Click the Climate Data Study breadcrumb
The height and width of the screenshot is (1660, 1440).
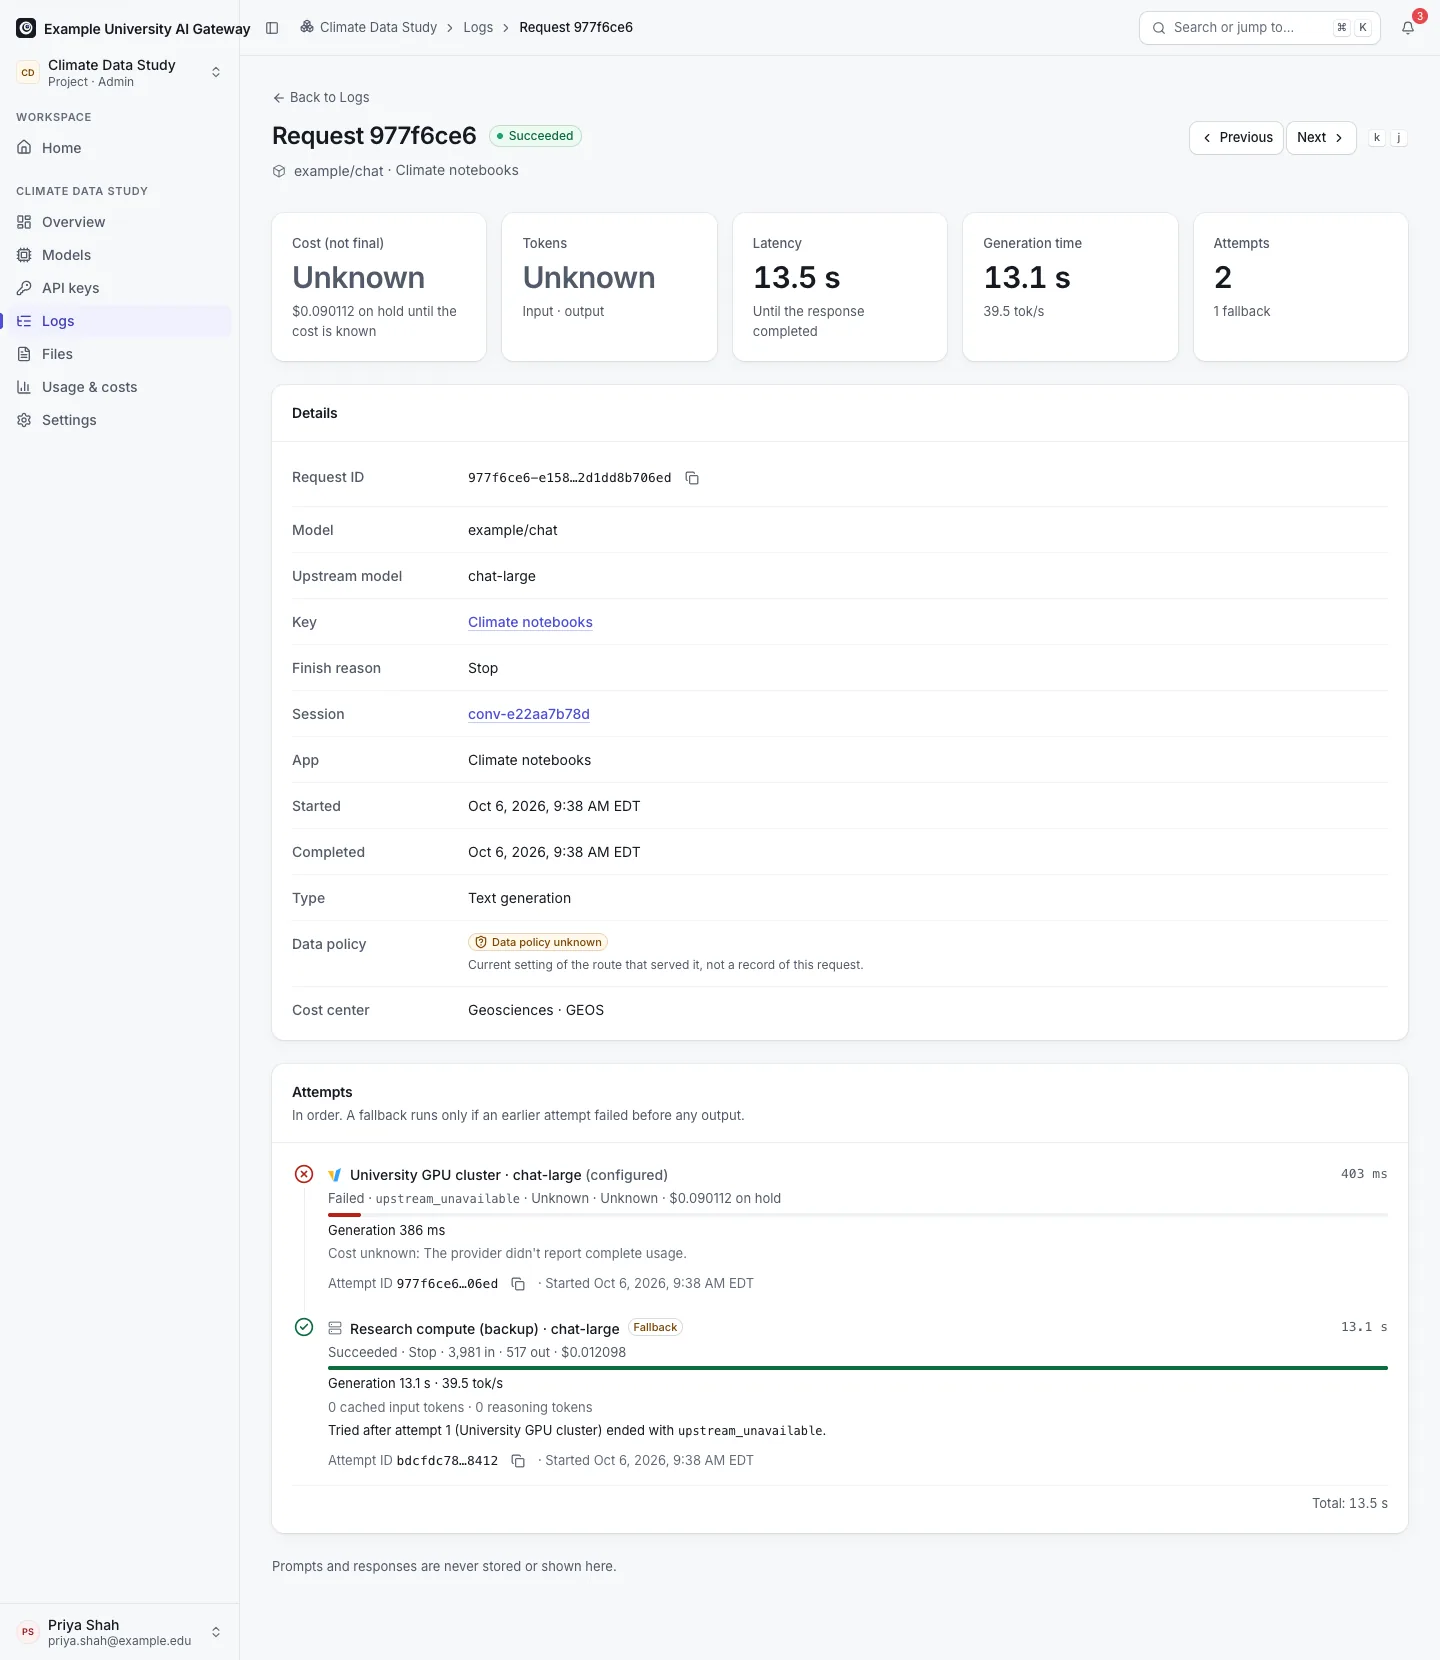pyautogui.click(x=378, y=27)
